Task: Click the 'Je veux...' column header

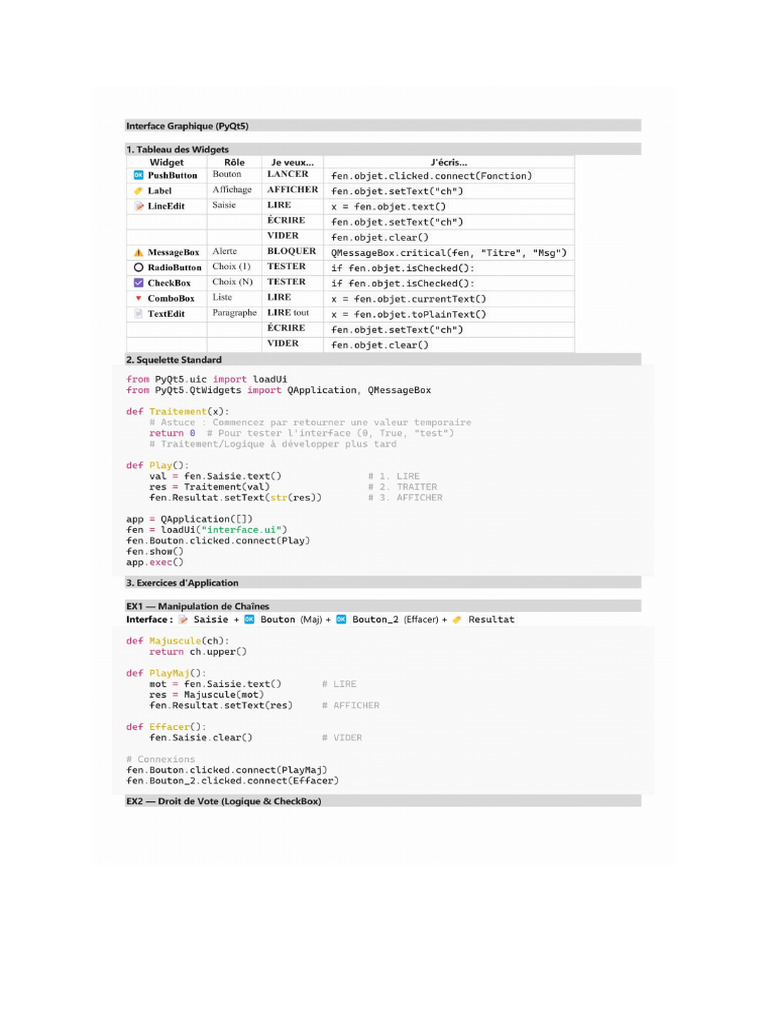Action: click(293, 162)
